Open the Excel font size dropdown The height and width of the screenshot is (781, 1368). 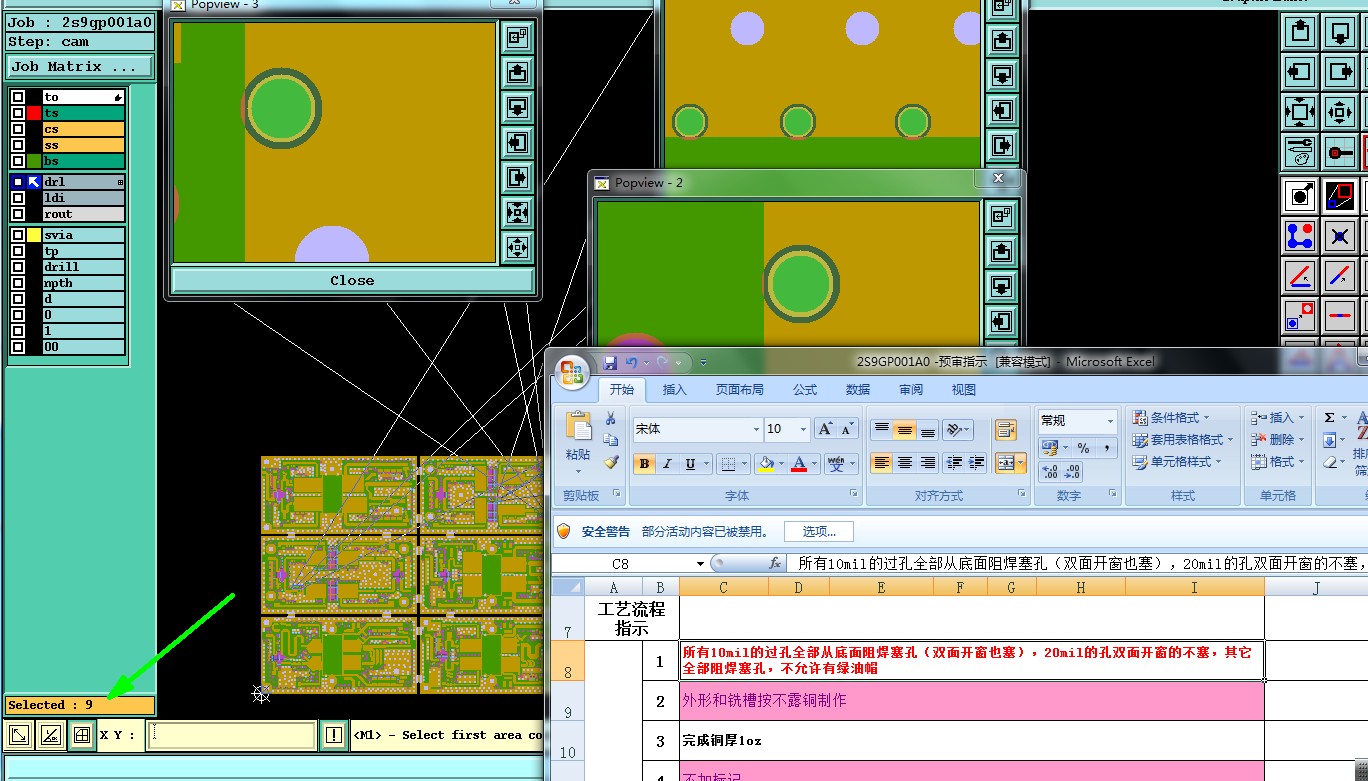click(803, 429)
